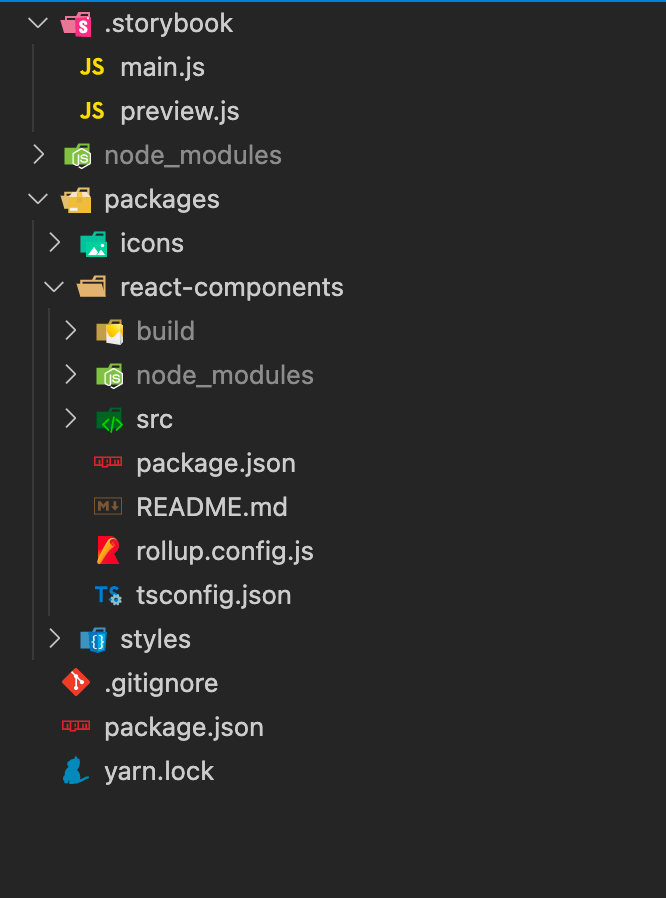Viewport: 666px width, 898px height.
Task: Click the styles folder icon
Action: point(92,638)
